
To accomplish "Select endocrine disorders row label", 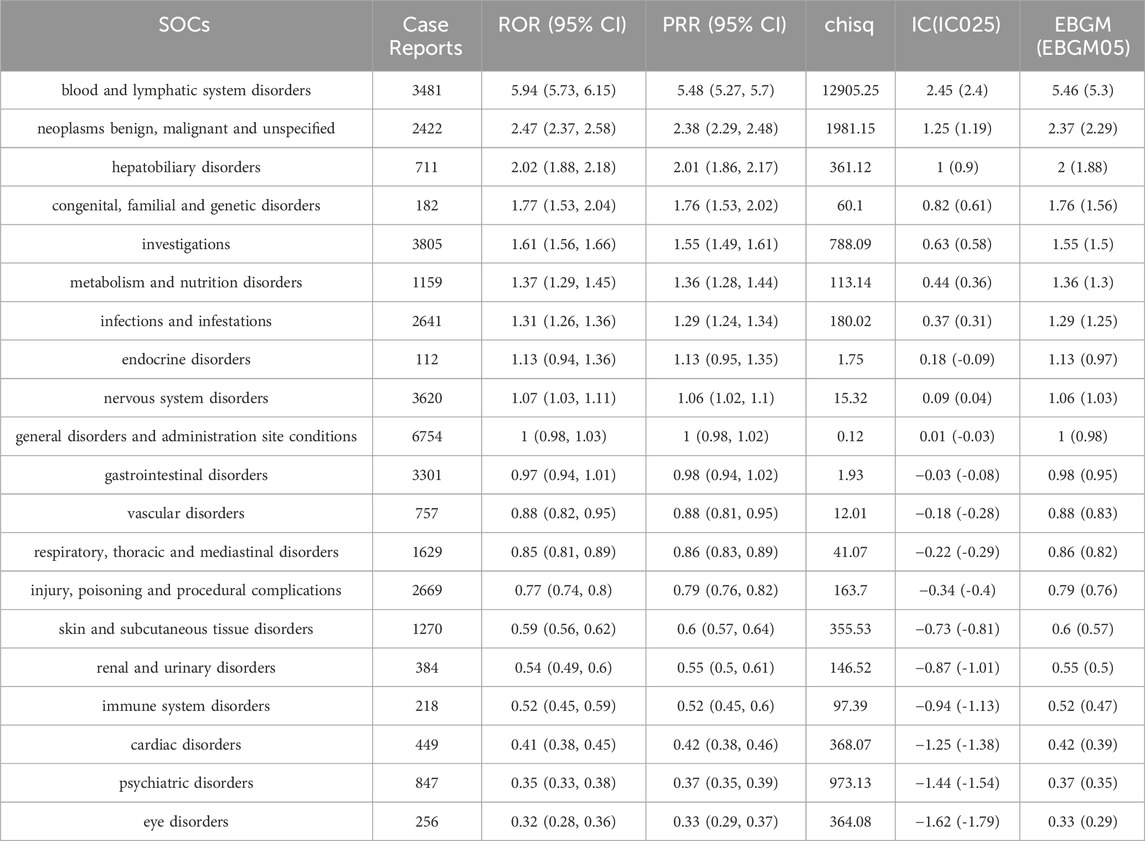I will [185, 360].
